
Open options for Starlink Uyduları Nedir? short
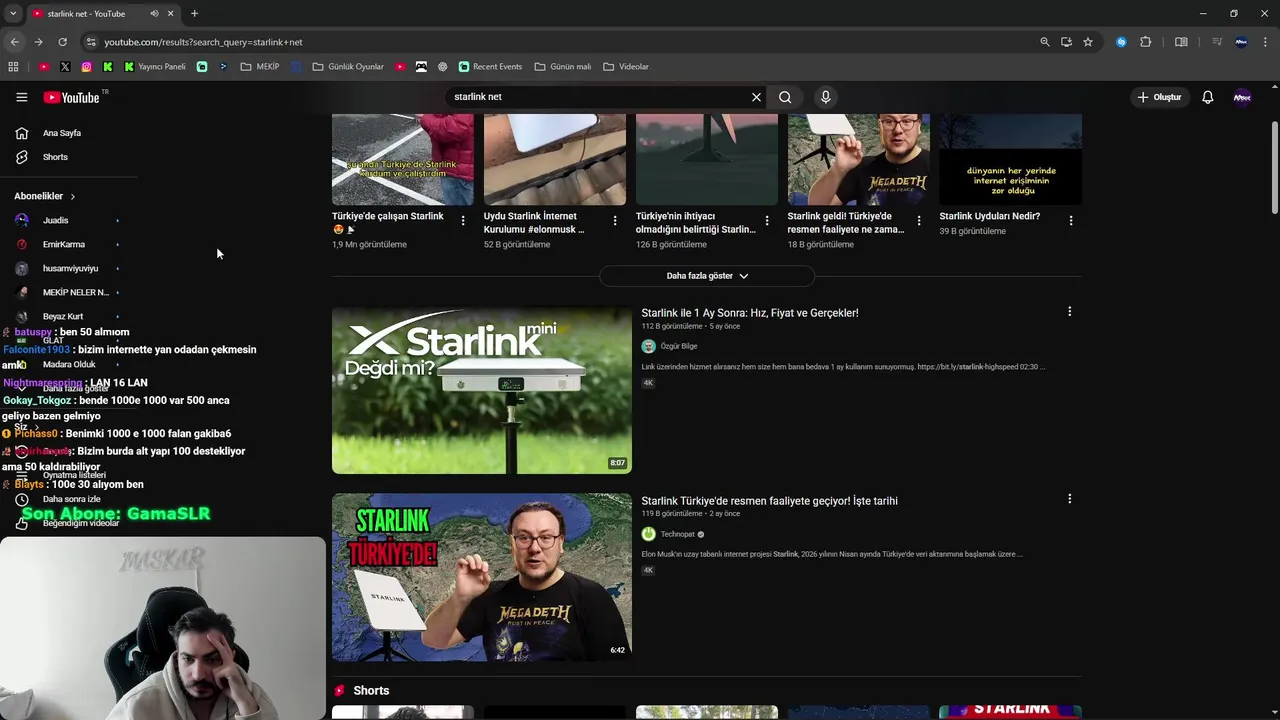1071,221
